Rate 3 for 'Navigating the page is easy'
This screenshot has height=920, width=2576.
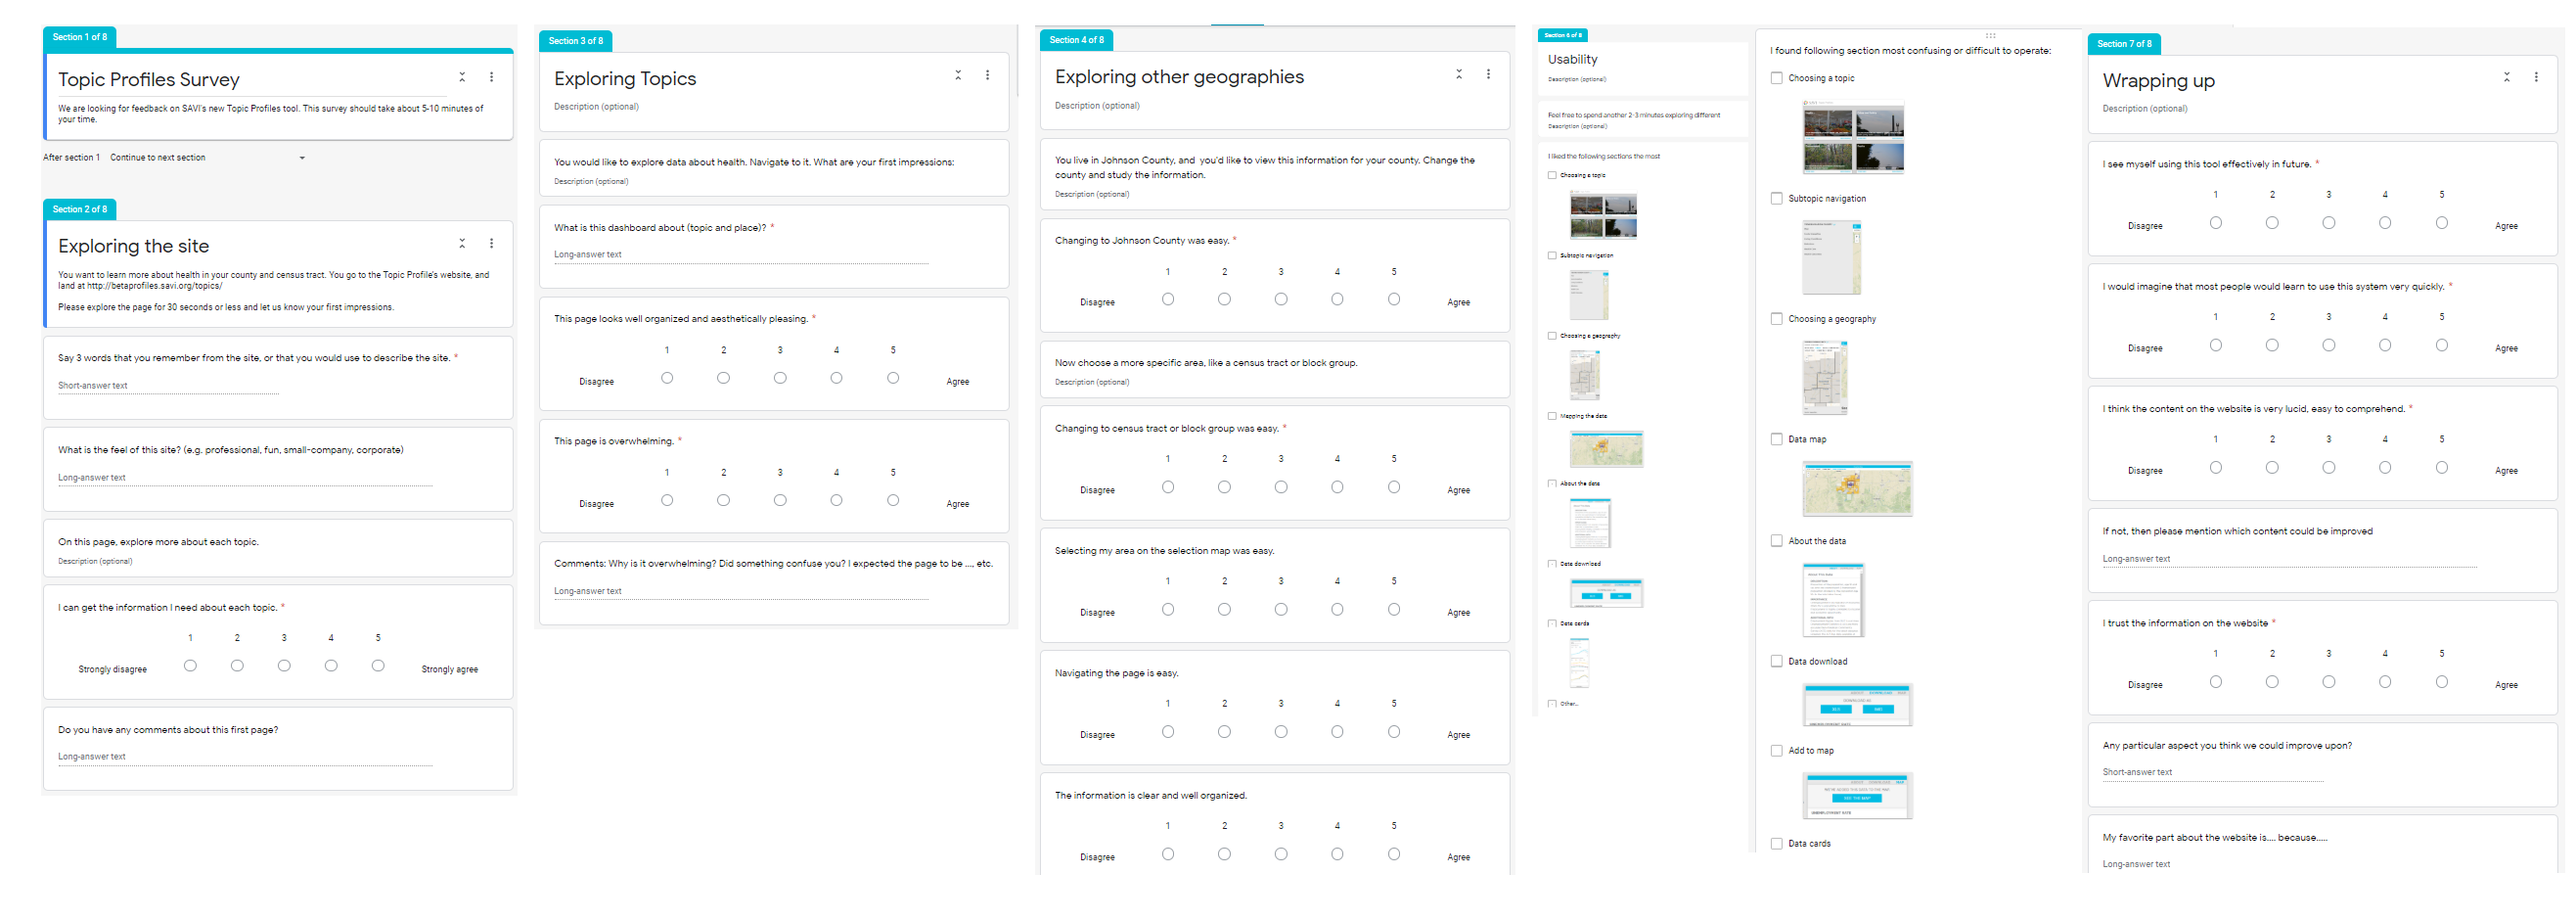[x=1281, y=732]
